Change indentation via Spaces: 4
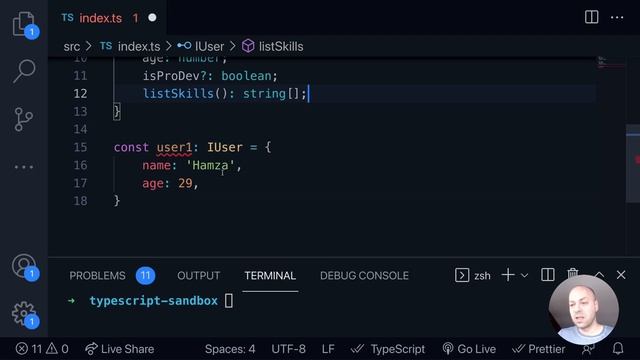Screen dimensions: 640x360 [230, 349]
